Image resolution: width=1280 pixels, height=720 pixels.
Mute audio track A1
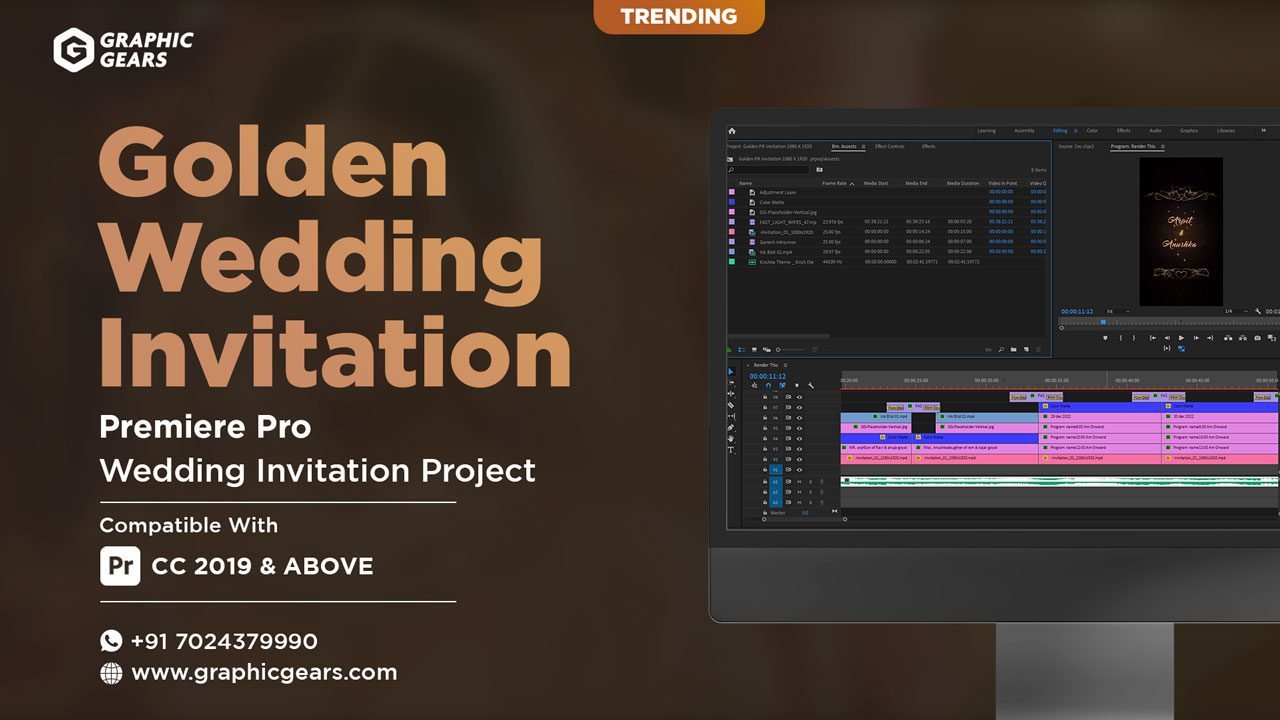click(x=799, y=481)
